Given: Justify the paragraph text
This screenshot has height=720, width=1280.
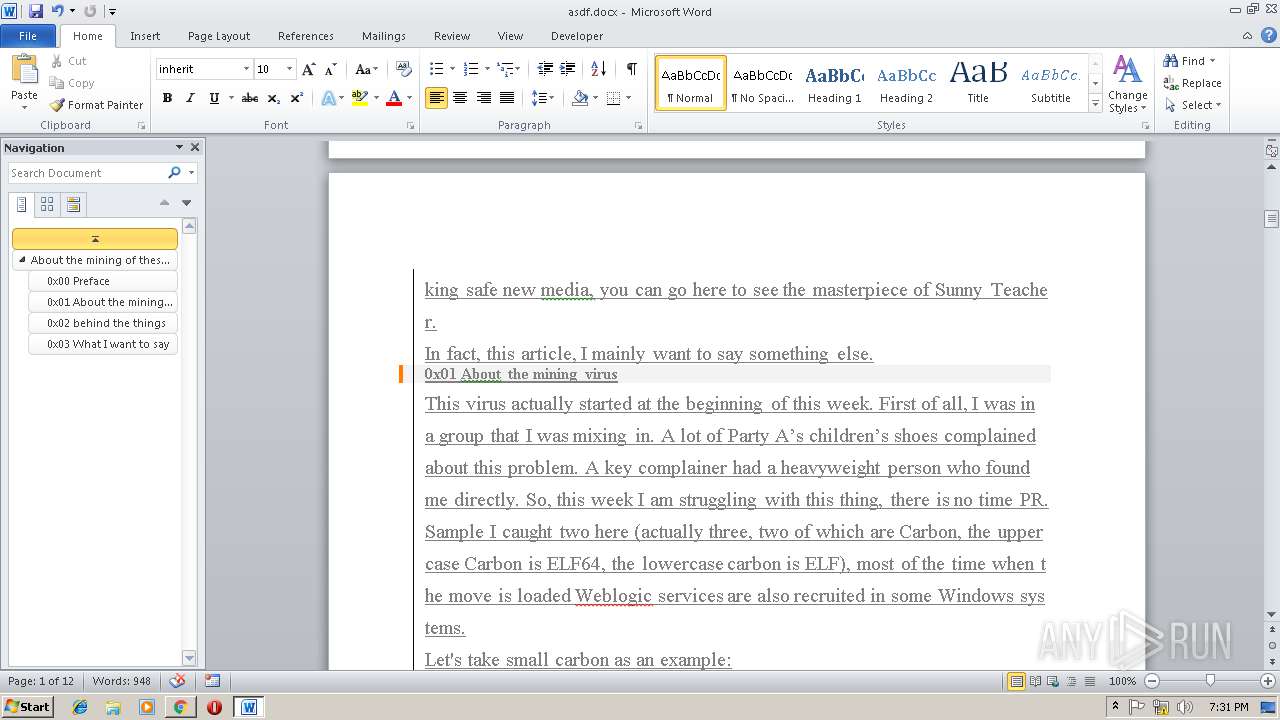Looking at the screenshot, I should coord(507,98).
